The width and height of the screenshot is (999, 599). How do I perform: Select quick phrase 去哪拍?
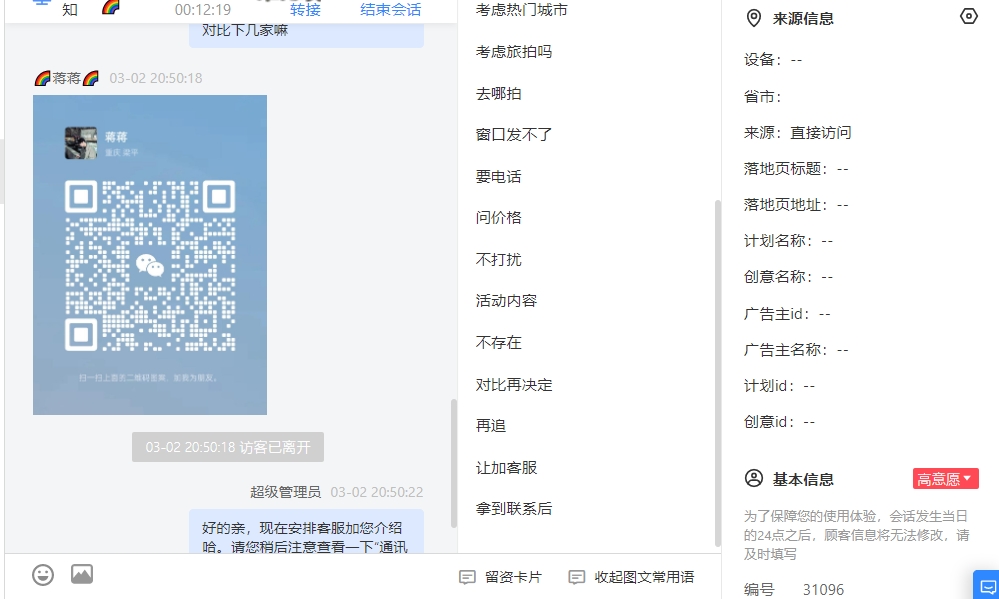(499, 94)
